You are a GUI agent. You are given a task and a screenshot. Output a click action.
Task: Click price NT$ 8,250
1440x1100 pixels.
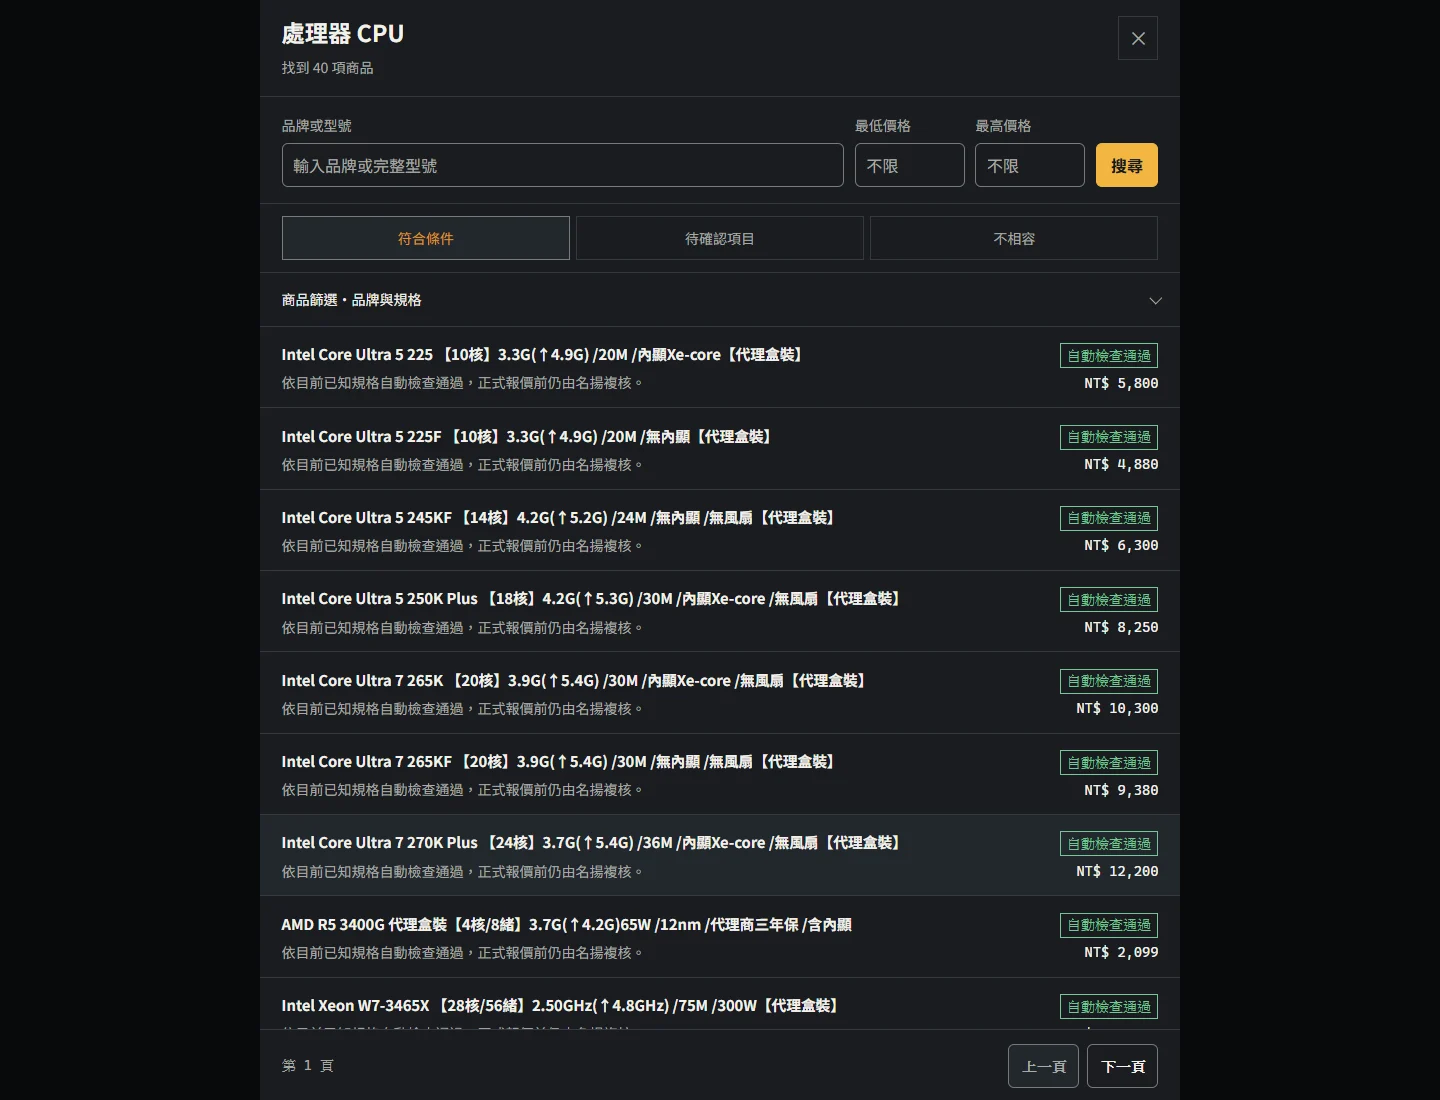tap(1121, 627)
